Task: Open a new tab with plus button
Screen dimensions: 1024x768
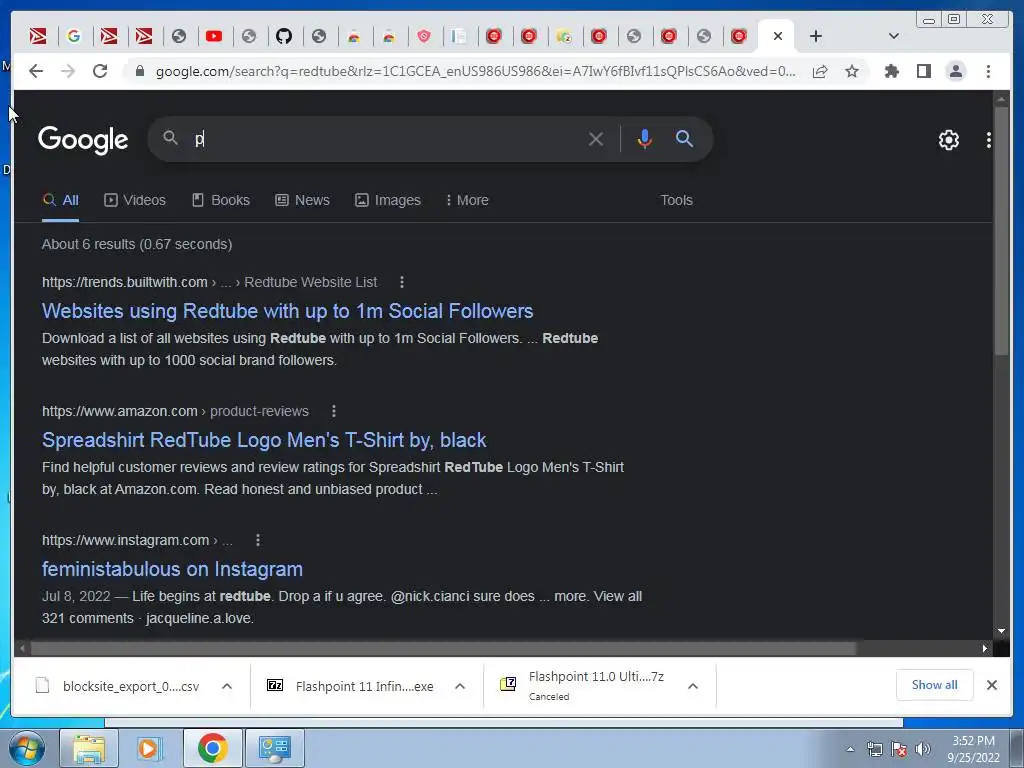Action: pyautogui.click(x=816, y=36)
